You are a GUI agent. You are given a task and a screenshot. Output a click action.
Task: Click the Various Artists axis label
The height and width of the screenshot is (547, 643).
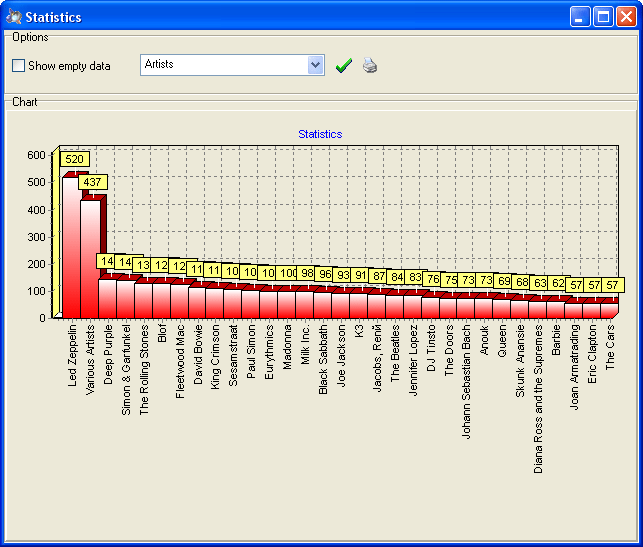[90, 360]
